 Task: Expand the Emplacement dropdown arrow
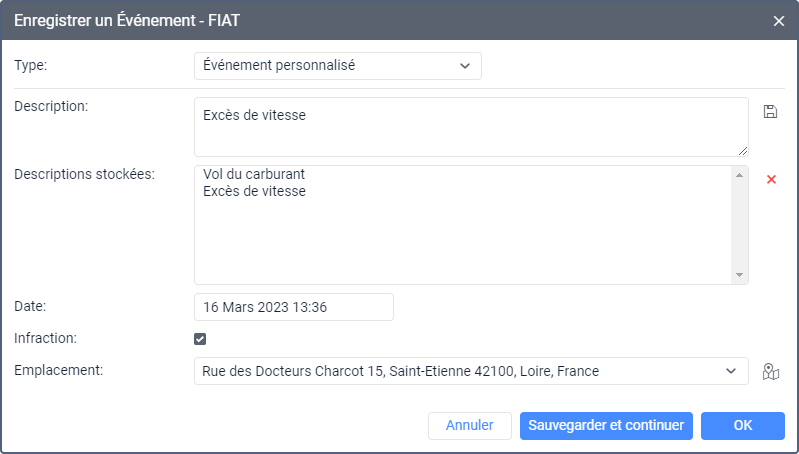tap(730, 371)
